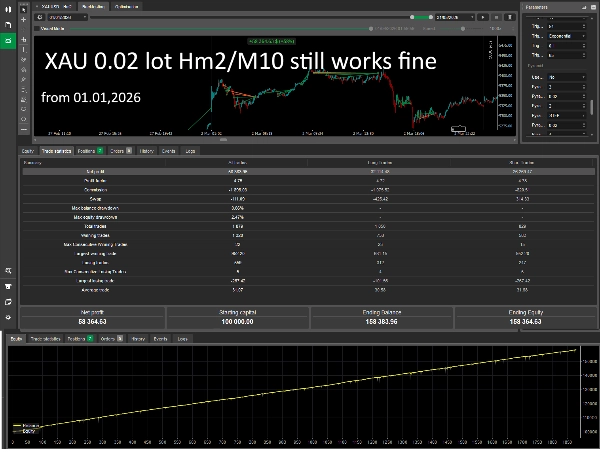600x452 pixels.
Task: Click the Net profit value 58 364.63
Action: [92, 322]
